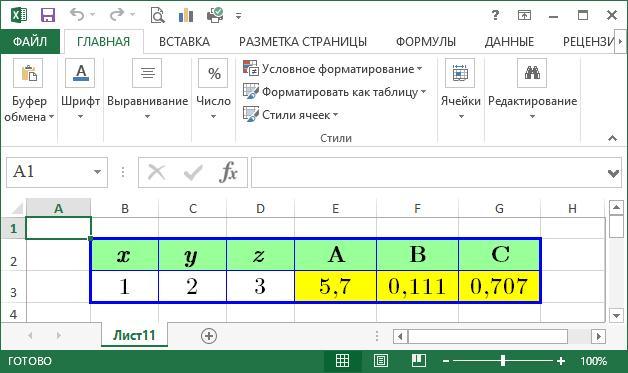Open the ФОРМУЛЫ ribbon tab
This screenshot has height=373, width=628.
[426, 42]
